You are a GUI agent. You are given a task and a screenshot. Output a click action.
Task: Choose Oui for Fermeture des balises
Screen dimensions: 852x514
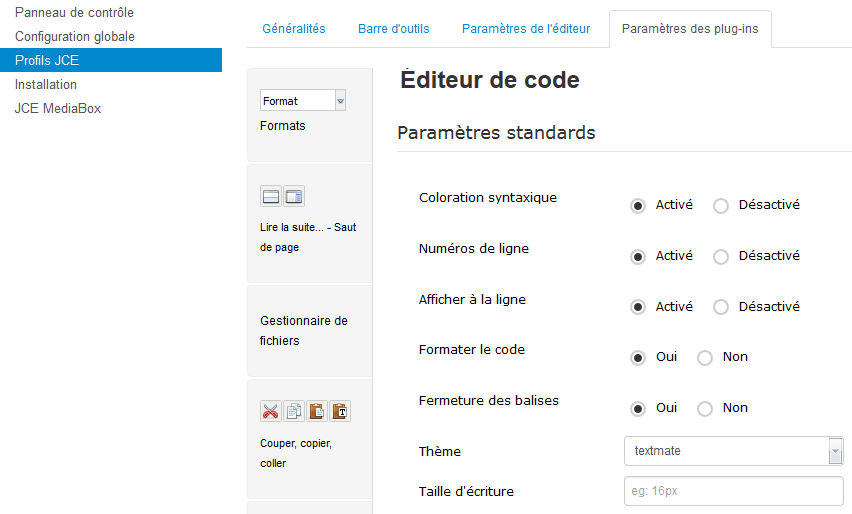[638, 409]
